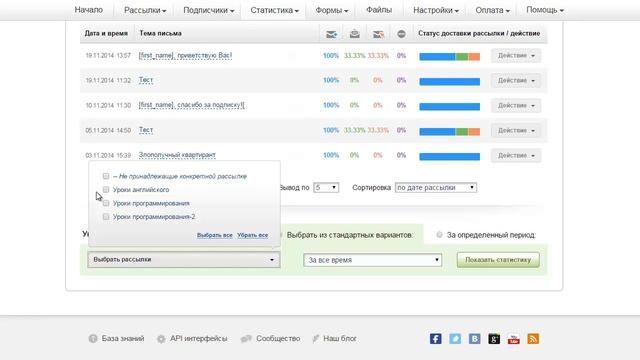Open the Помощь menu
Image resolution: width=640 pixels, height=360 pixels.
pyautogui.click(x=545, y=10)
